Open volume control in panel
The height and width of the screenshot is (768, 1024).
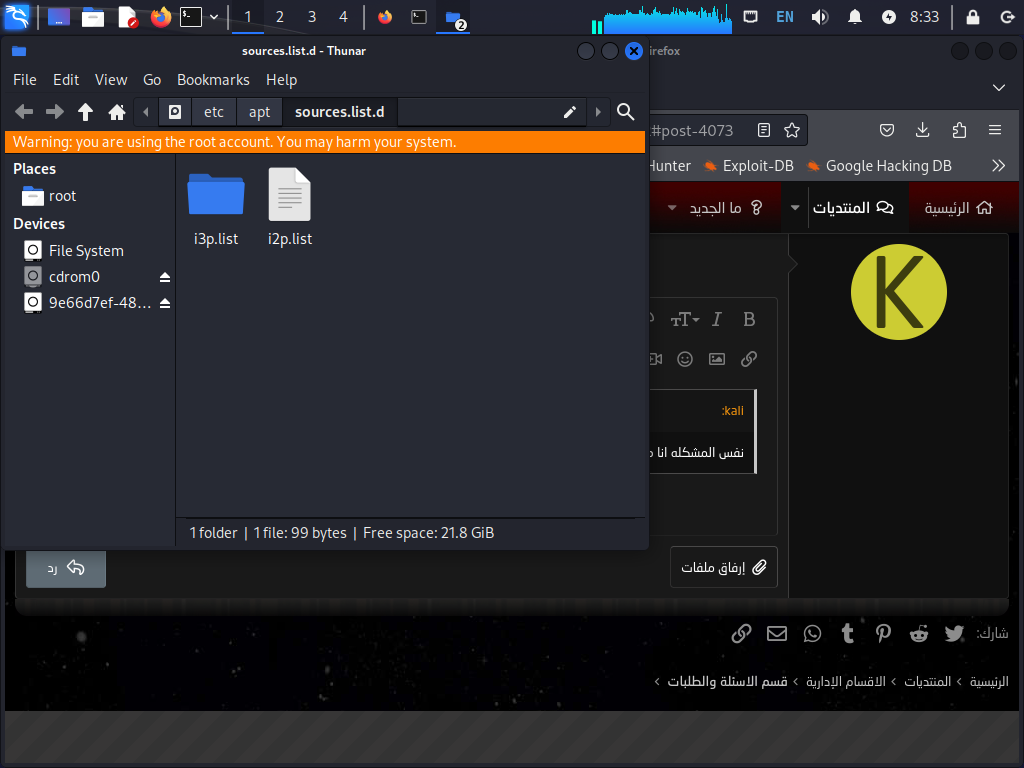[x=820, y=17]
